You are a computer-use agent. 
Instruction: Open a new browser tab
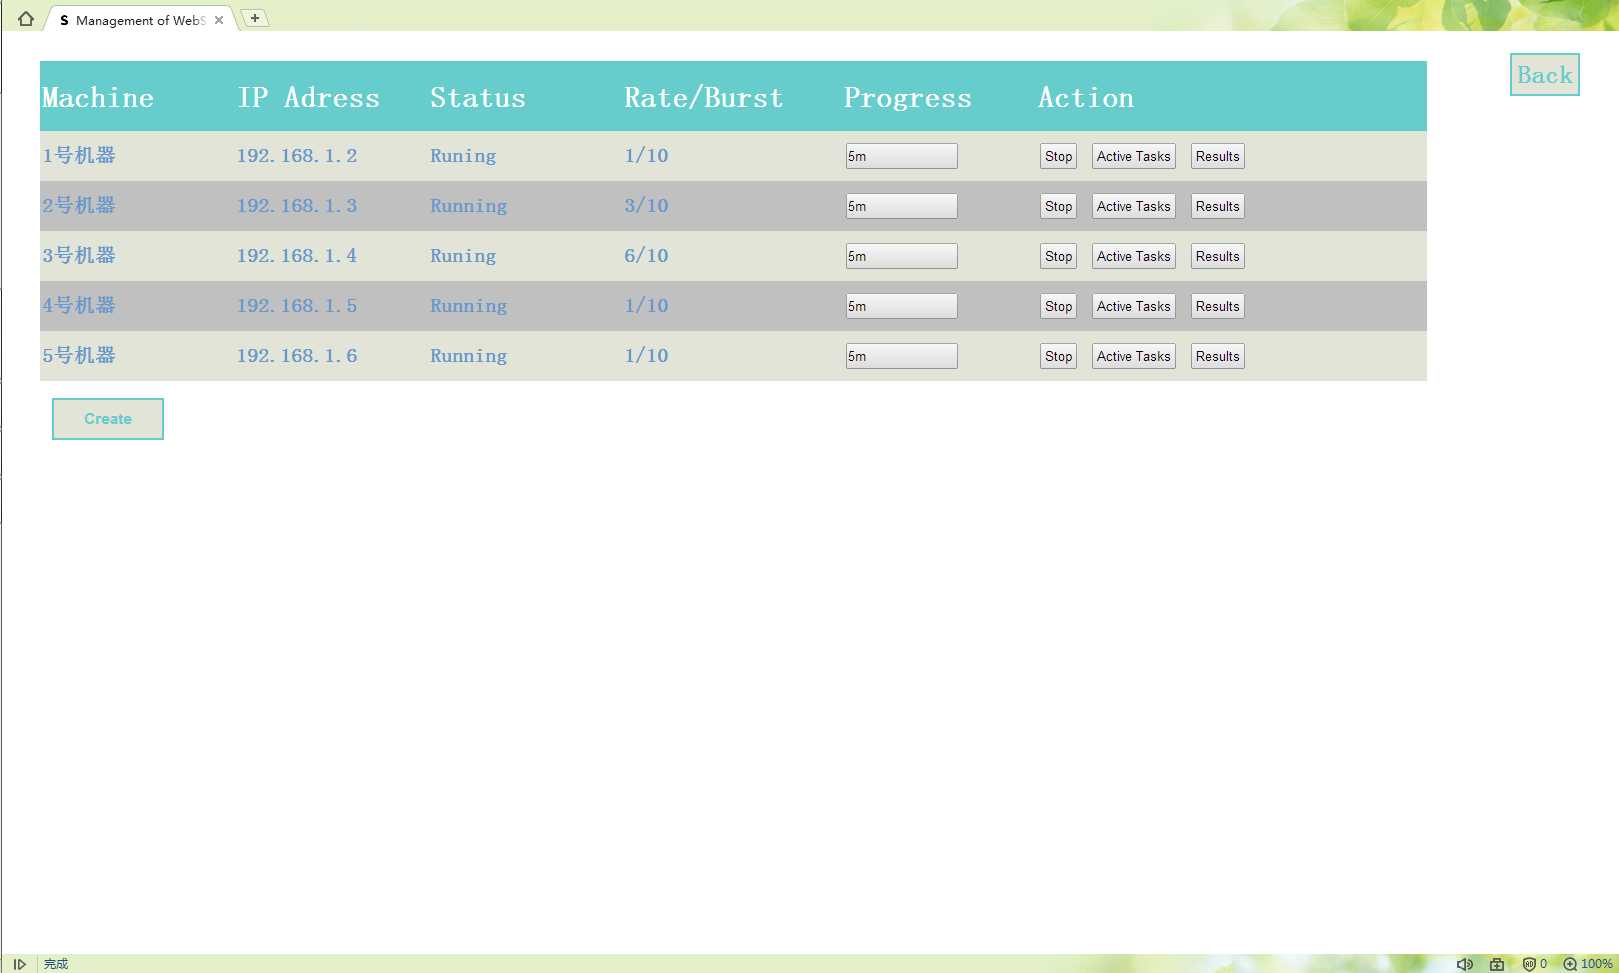pyautogui.click(x=255, y=18)
